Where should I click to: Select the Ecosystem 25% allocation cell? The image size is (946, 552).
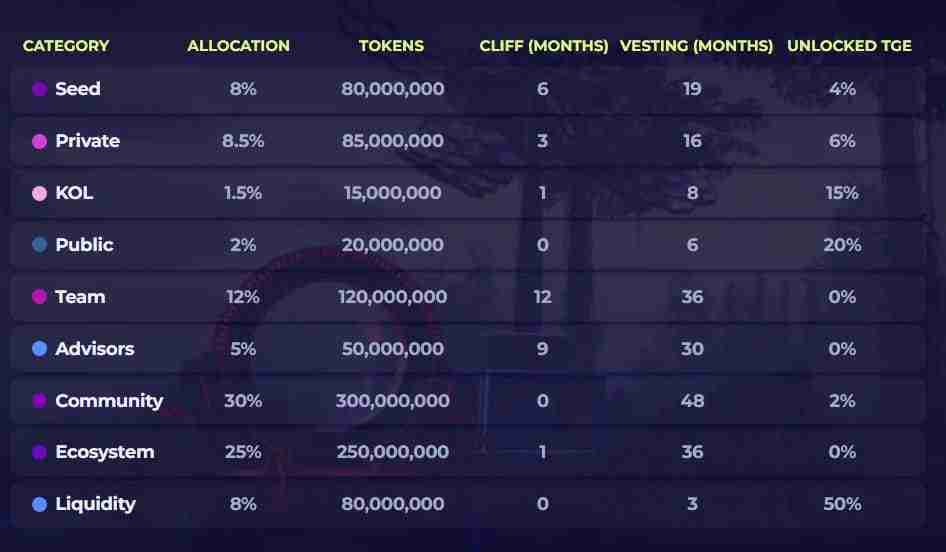243,452
